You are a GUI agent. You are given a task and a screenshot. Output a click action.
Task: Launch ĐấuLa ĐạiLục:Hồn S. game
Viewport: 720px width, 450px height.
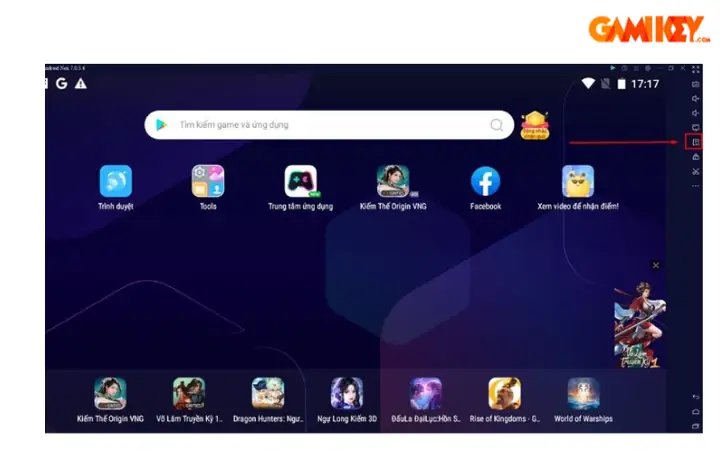(x=426, y=393)
